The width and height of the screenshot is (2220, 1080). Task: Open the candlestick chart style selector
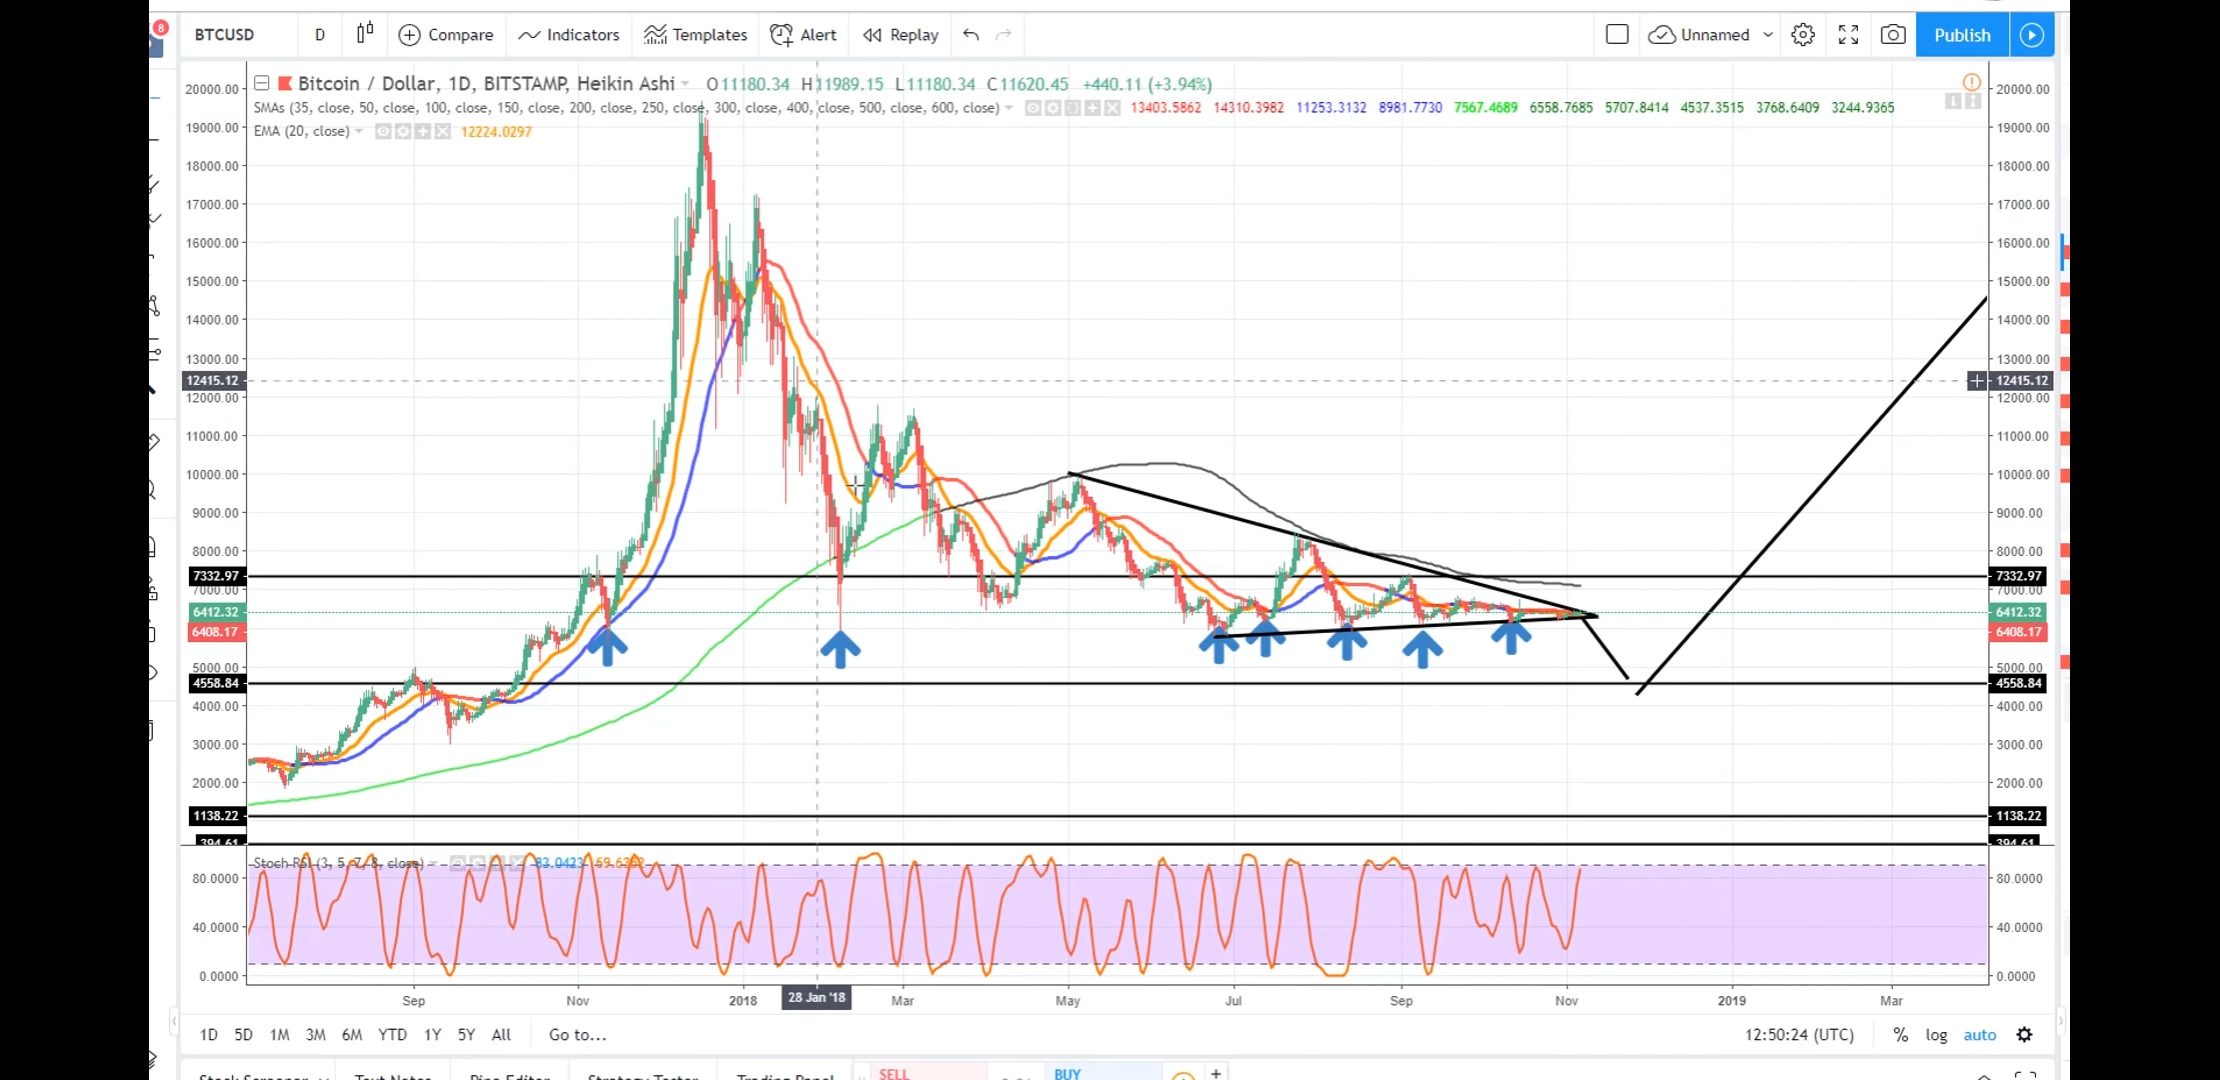(x=365, y=34)
